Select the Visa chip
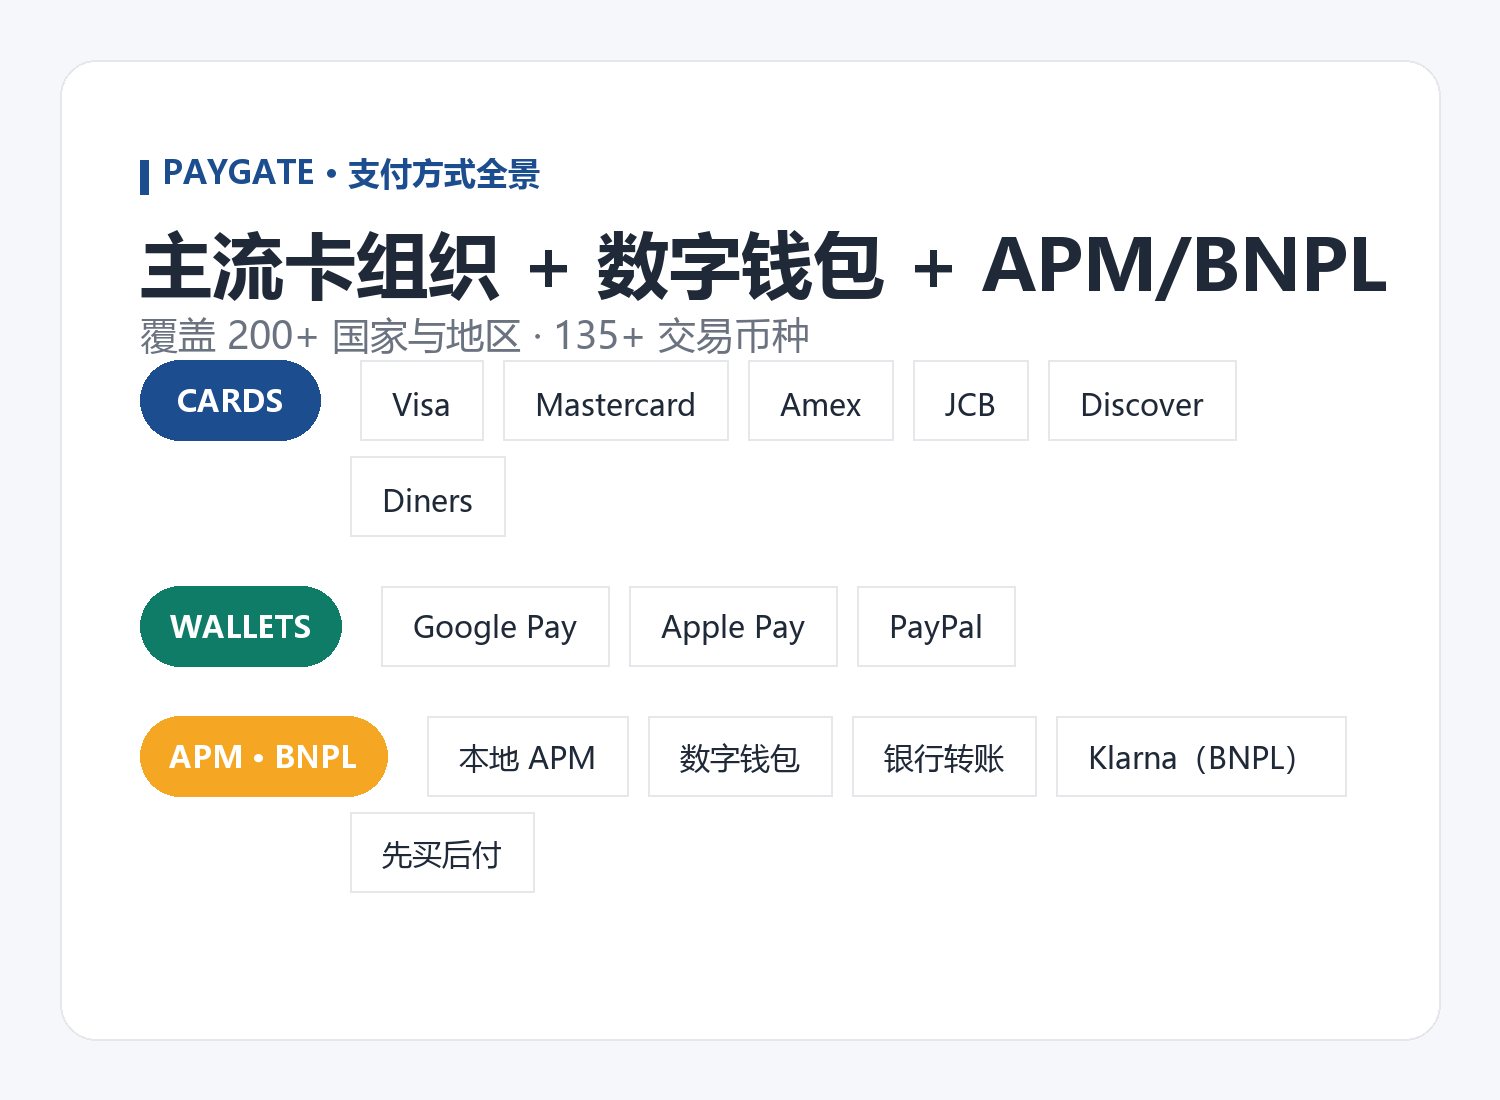This screenshot has width=1500, height=1100. point(422,401)
